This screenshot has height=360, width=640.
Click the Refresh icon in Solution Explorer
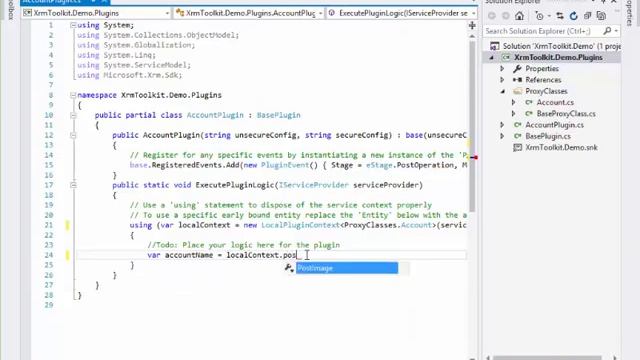[x=574, y=16]
